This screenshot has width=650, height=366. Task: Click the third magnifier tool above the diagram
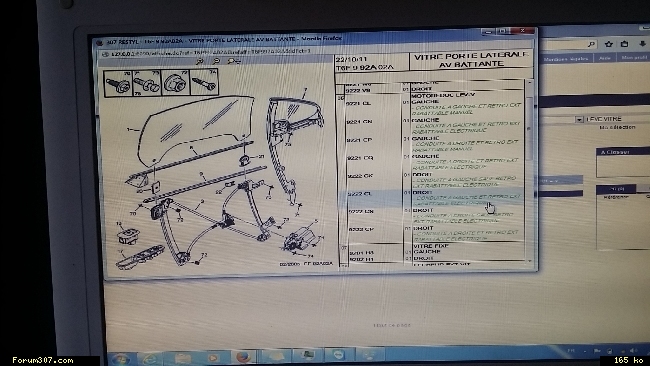click(x=233, y=61)
